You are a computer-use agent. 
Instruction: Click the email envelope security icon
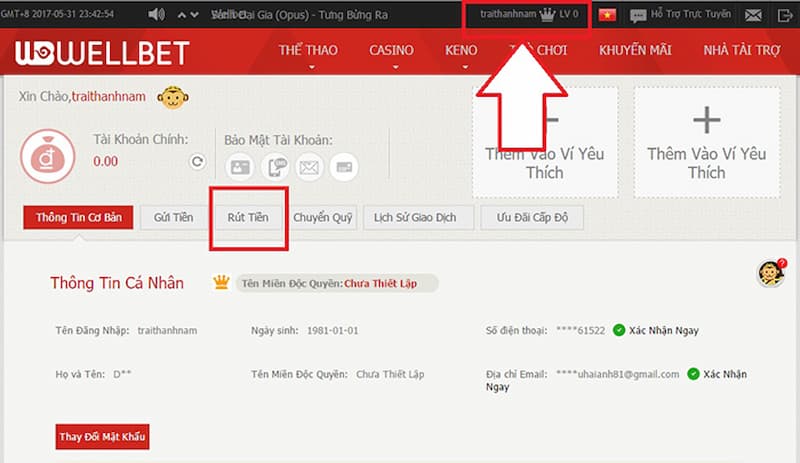point(309,167)
